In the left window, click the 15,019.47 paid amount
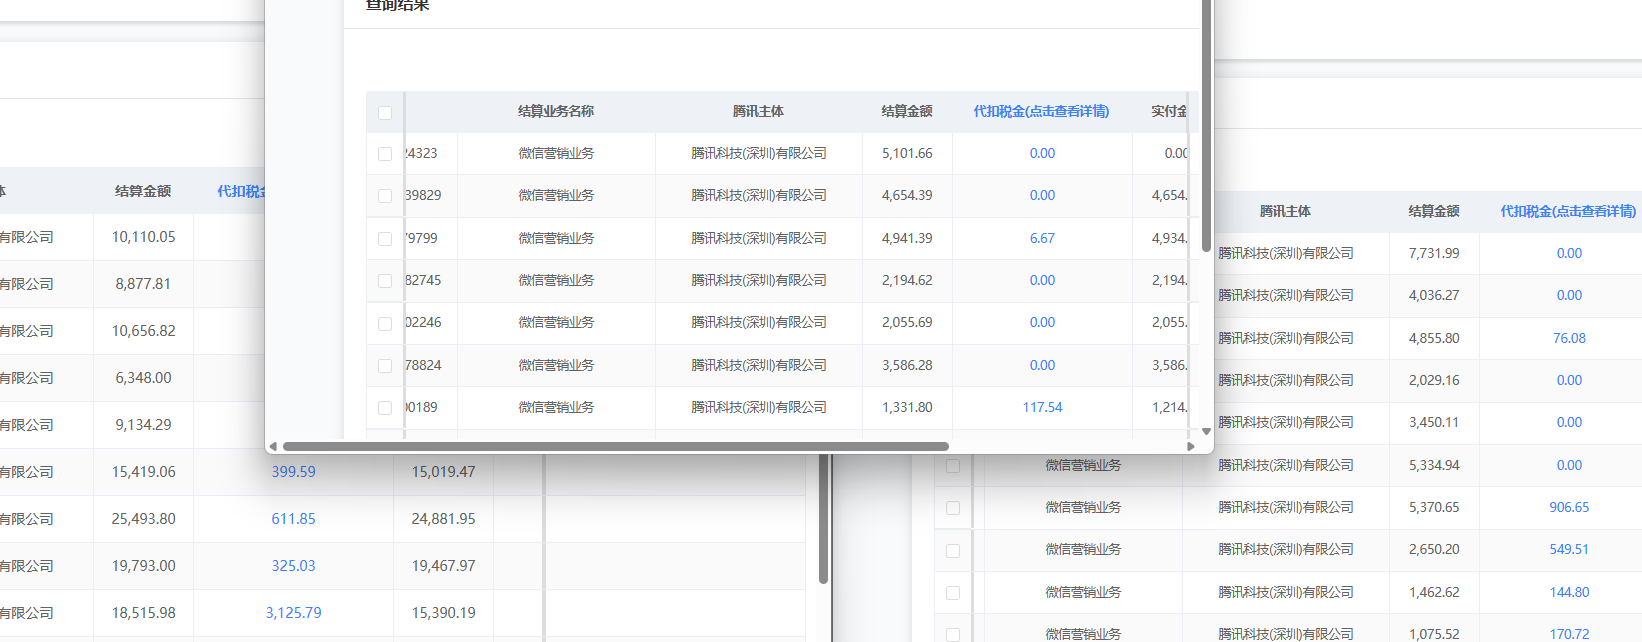 tap(443, 471)
